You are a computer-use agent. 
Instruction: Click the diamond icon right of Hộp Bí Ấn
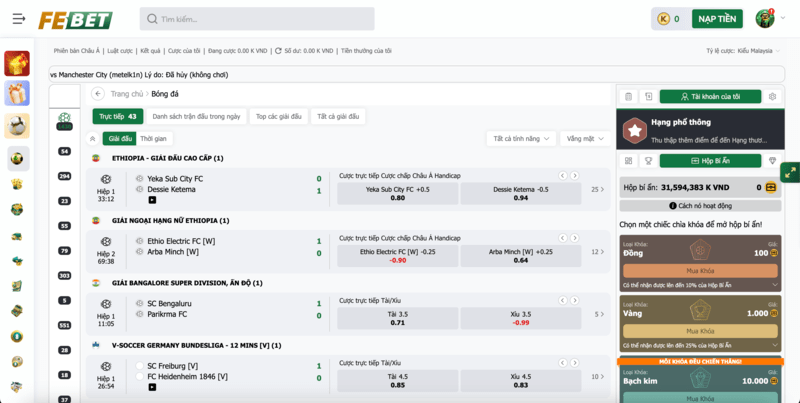coord(772,160)
